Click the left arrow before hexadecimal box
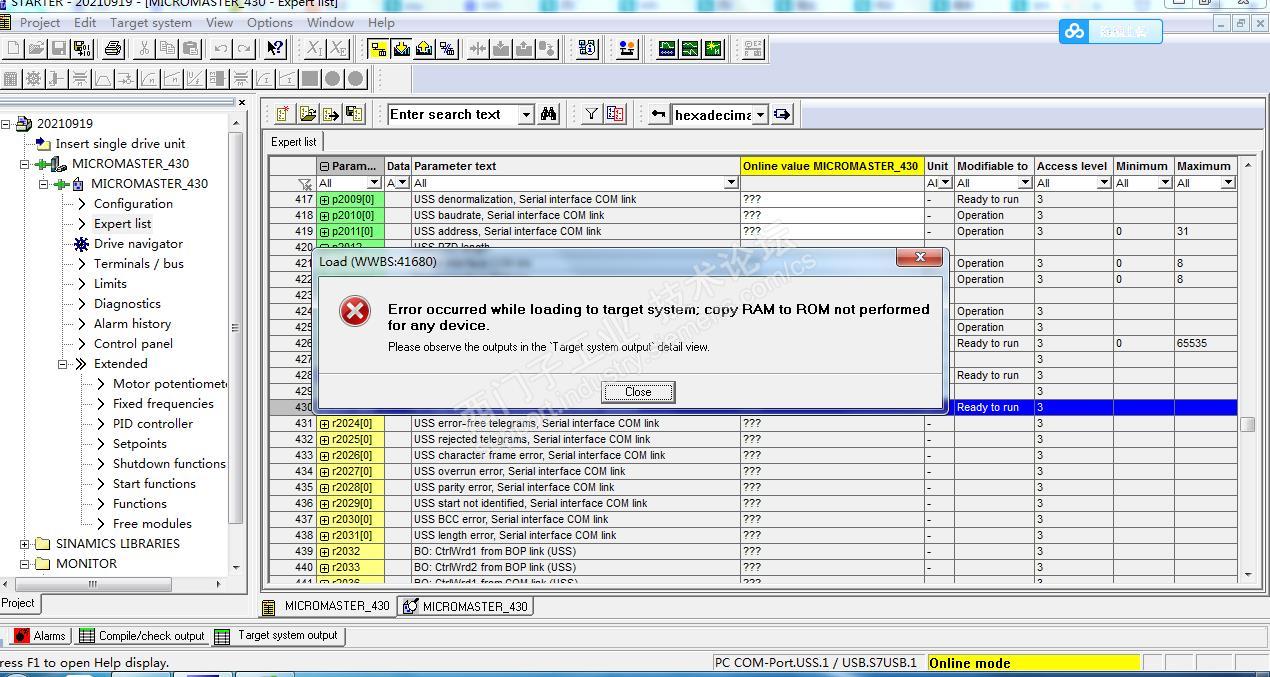 click(658, 115)
